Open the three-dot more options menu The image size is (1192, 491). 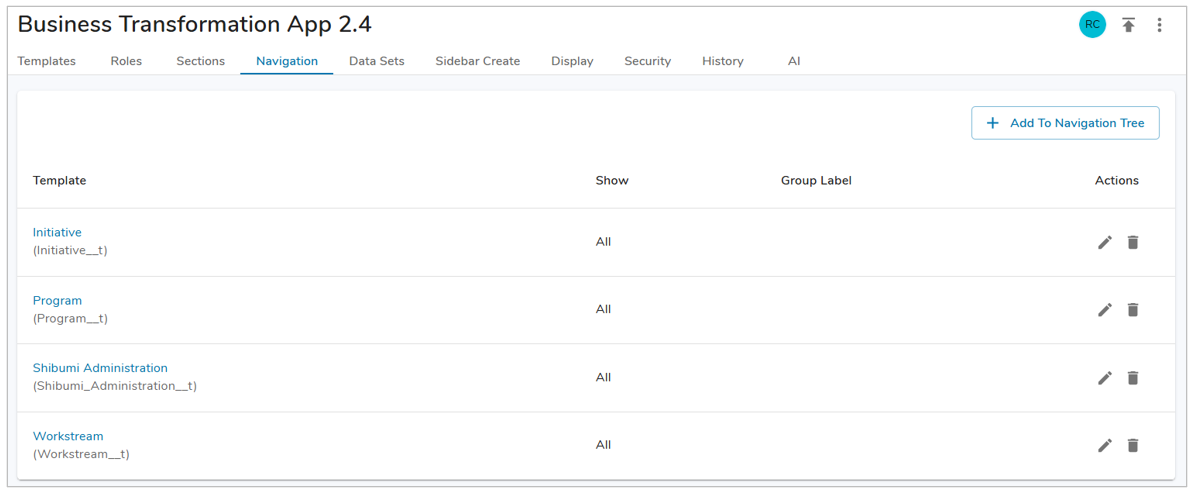[1159, 25]
